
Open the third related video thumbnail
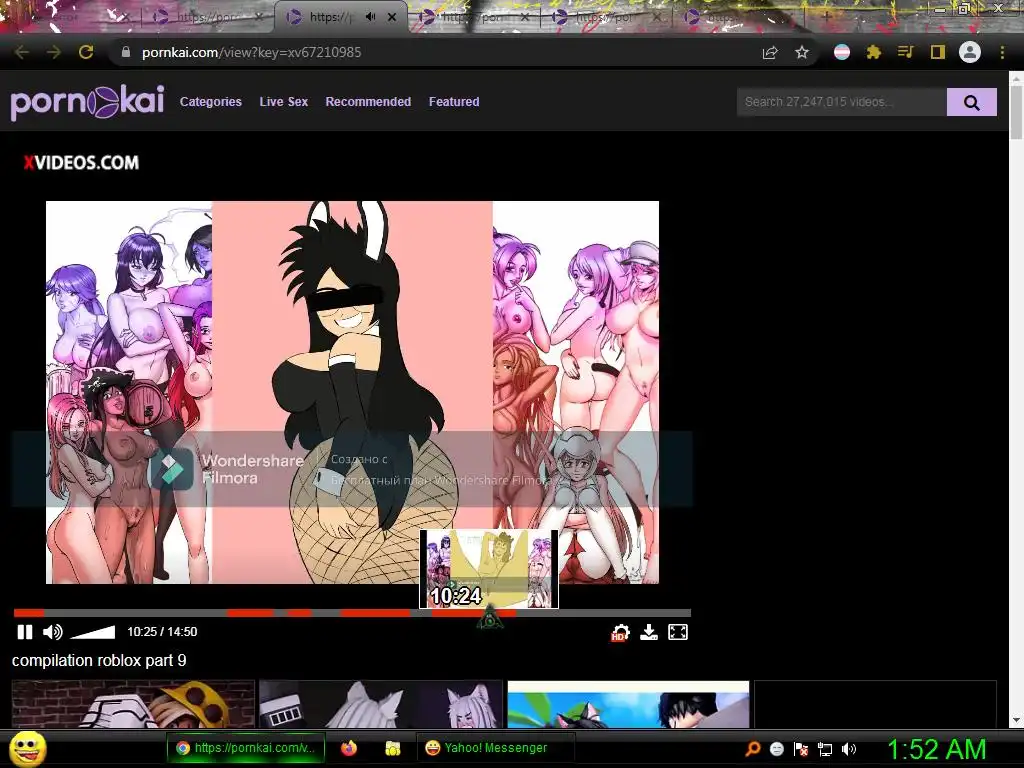point(628,704)
